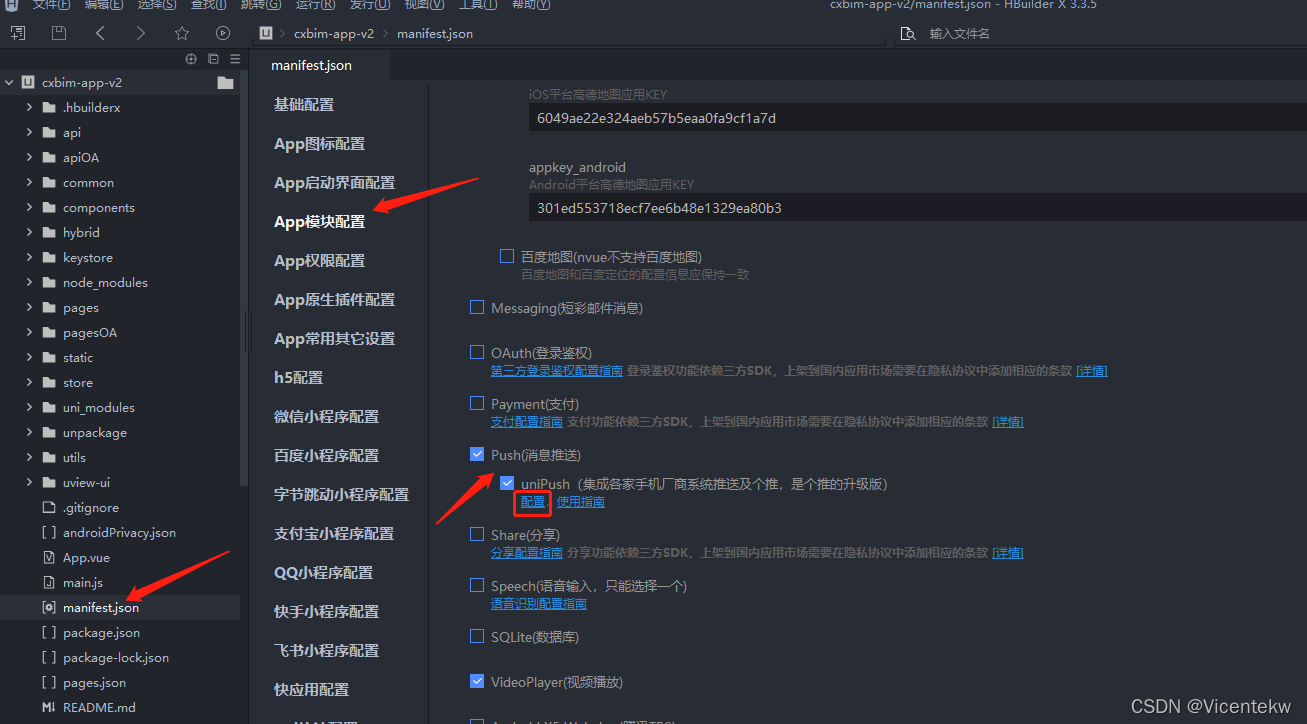Click the collapse-all icon in project explorer header
The width and height of the screenshot is (1307, 724).
tap(213, 59)
